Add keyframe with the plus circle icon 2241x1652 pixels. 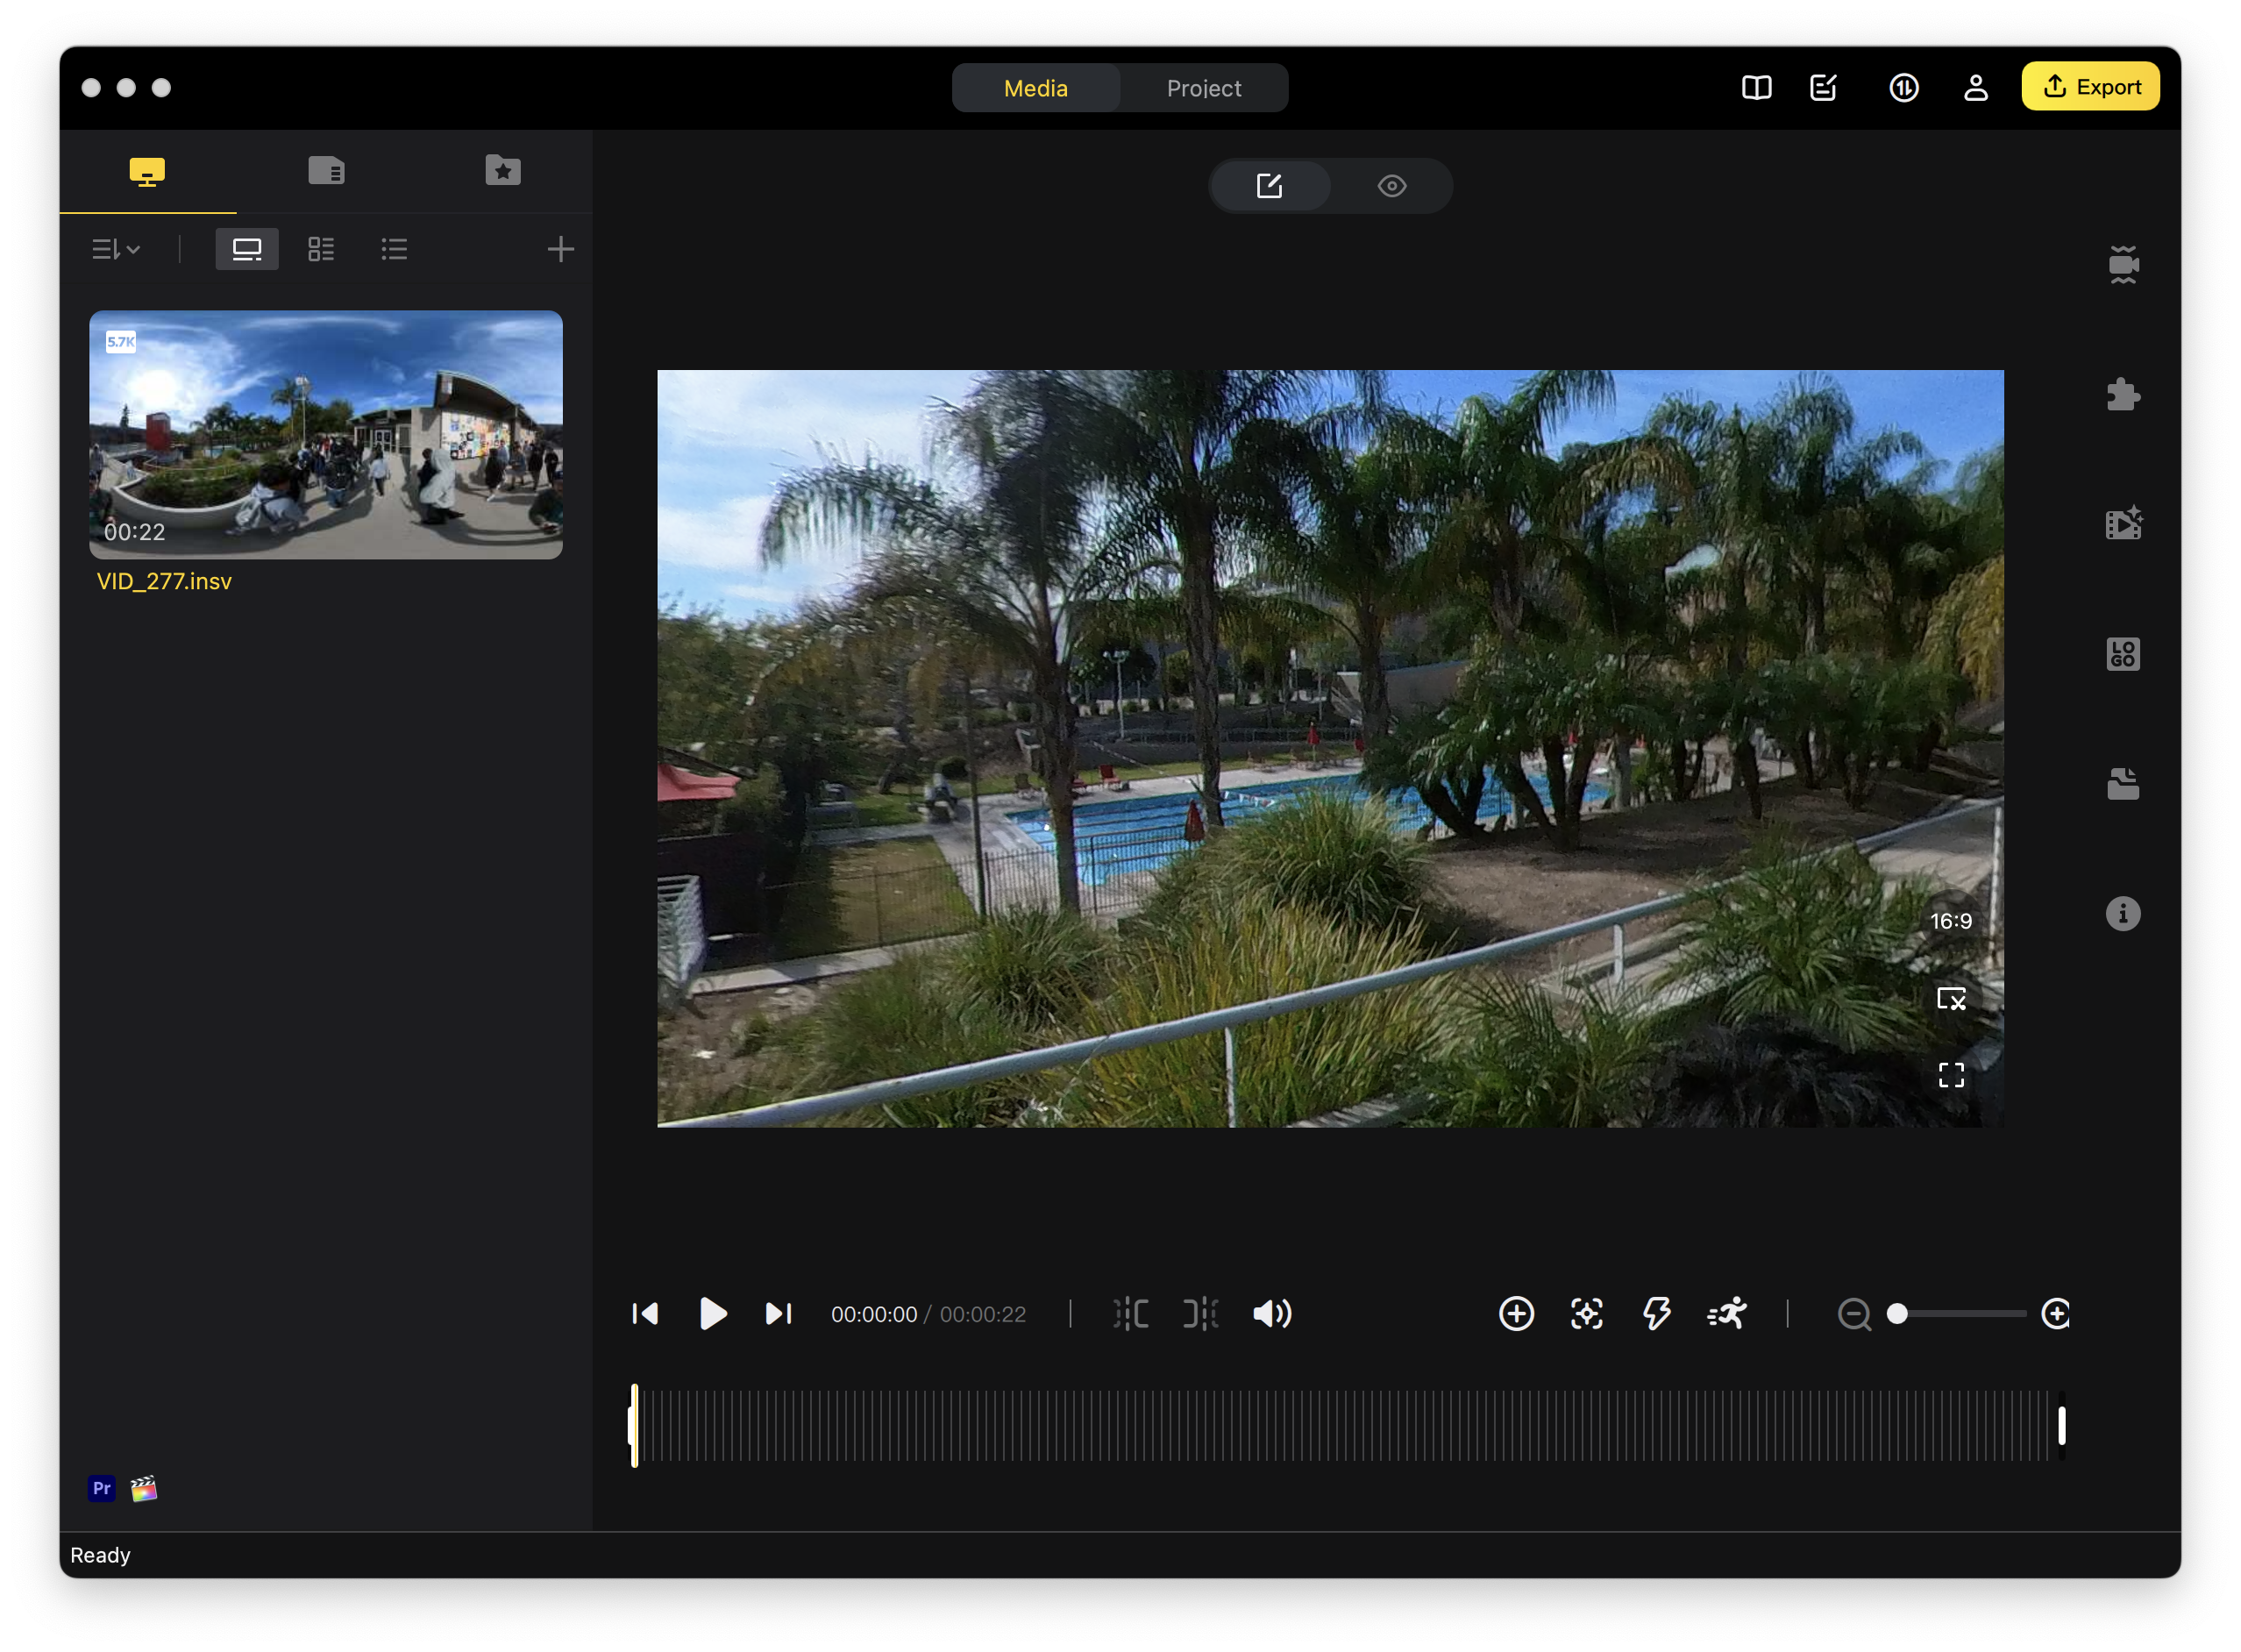click(1516, 1313)
